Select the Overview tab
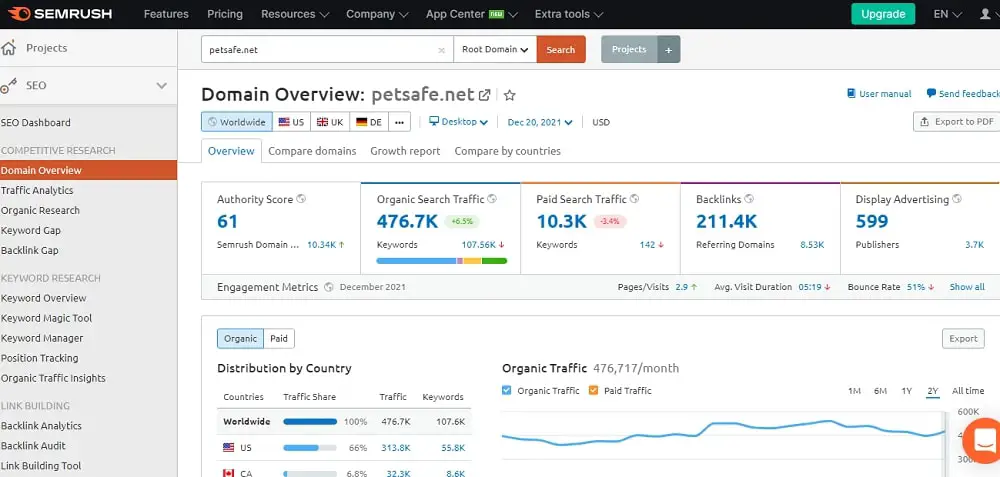 232,151
